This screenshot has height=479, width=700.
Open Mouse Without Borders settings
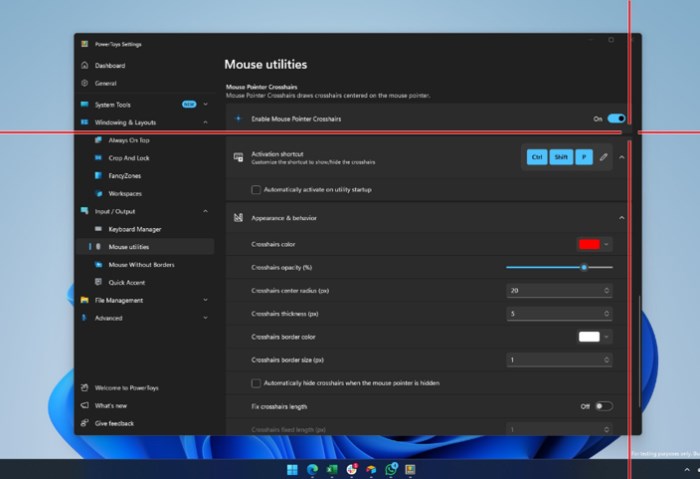[142, 265]
